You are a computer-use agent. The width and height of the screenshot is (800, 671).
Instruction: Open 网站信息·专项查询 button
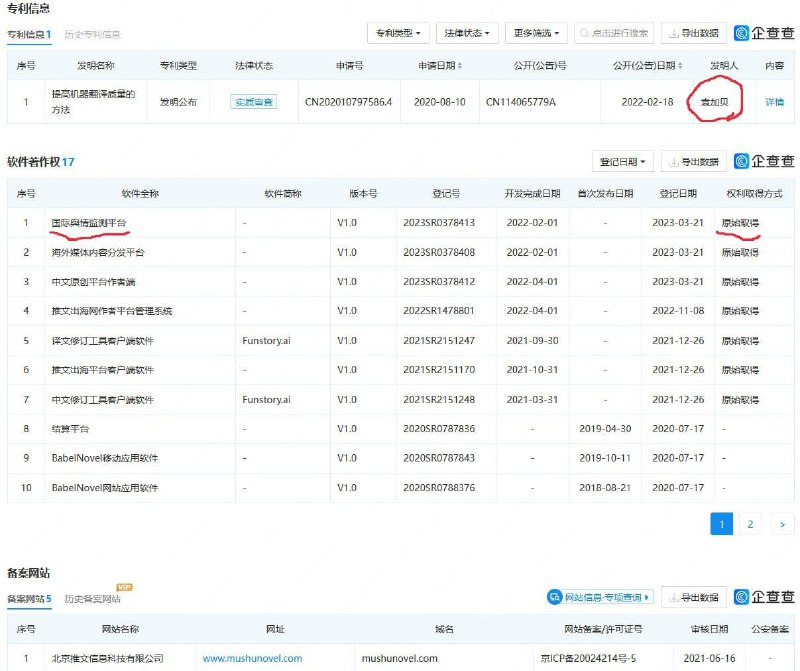coord(600,597)
